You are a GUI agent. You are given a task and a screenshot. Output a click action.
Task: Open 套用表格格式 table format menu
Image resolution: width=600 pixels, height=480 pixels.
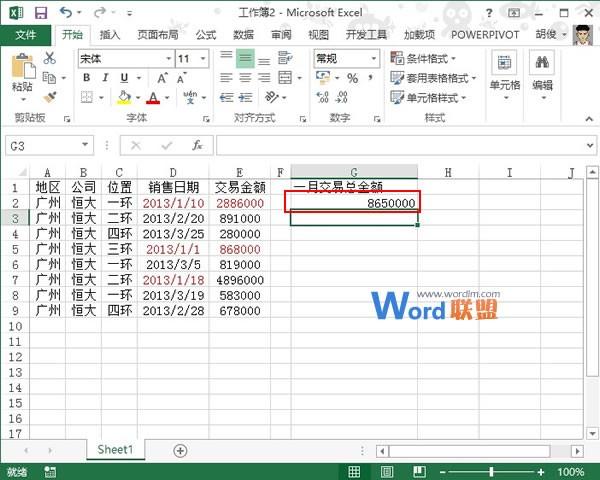click(x=433, y=78)
